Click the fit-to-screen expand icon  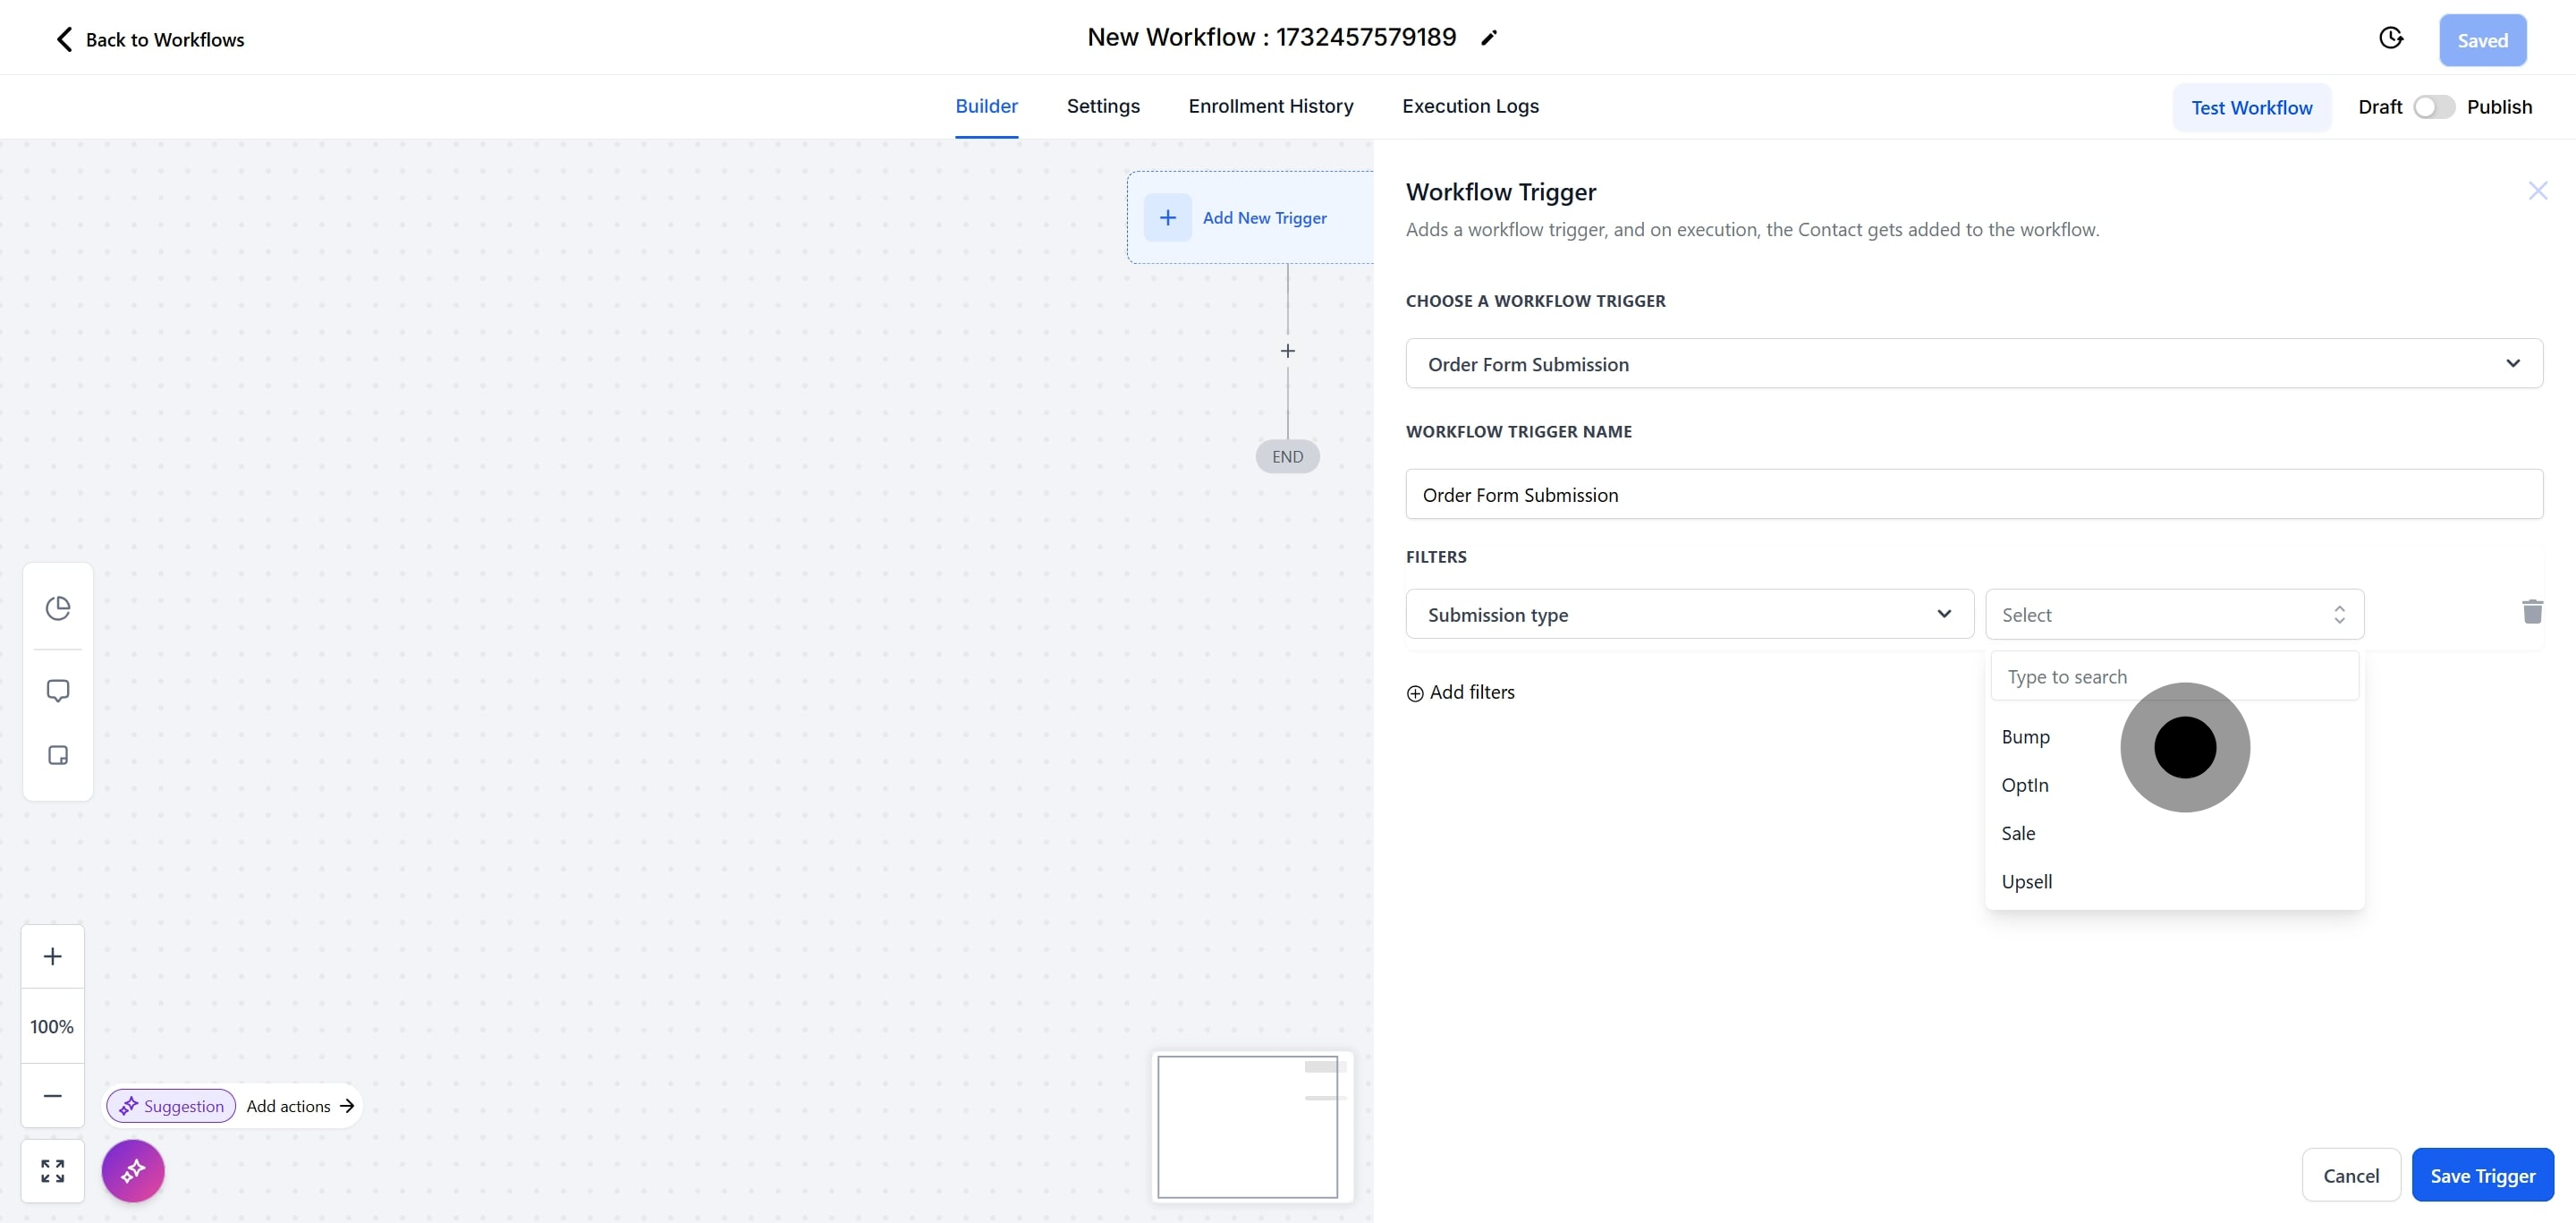point(53,1170)
